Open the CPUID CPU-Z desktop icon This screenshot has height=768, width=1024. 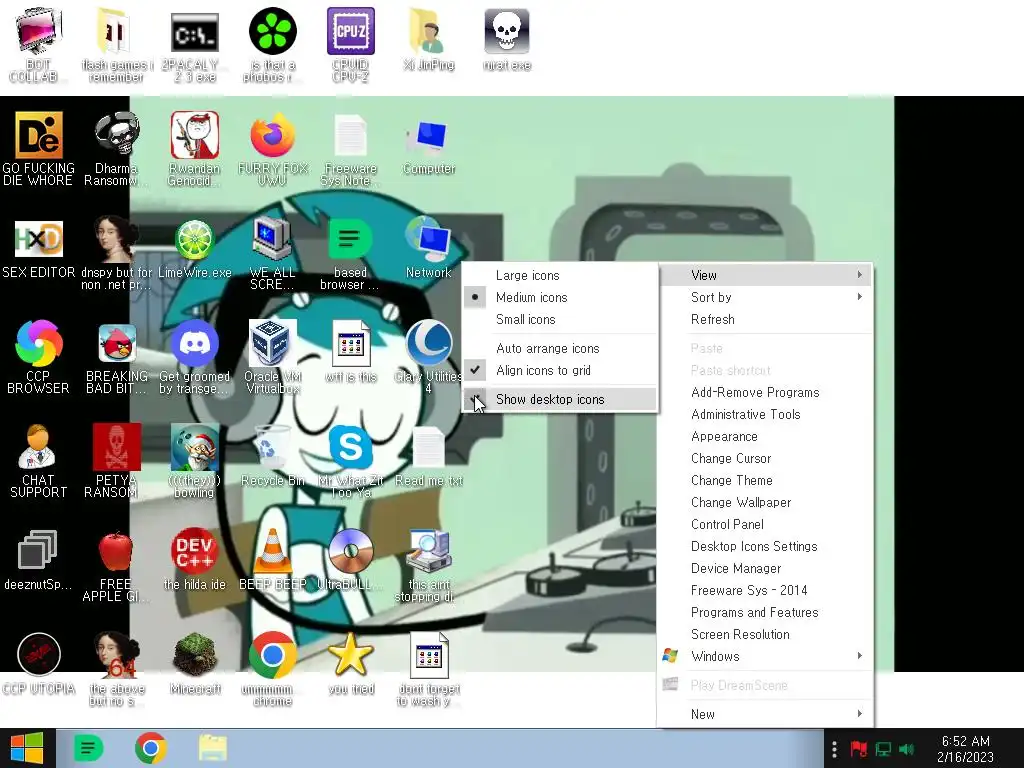click(351, 31)
